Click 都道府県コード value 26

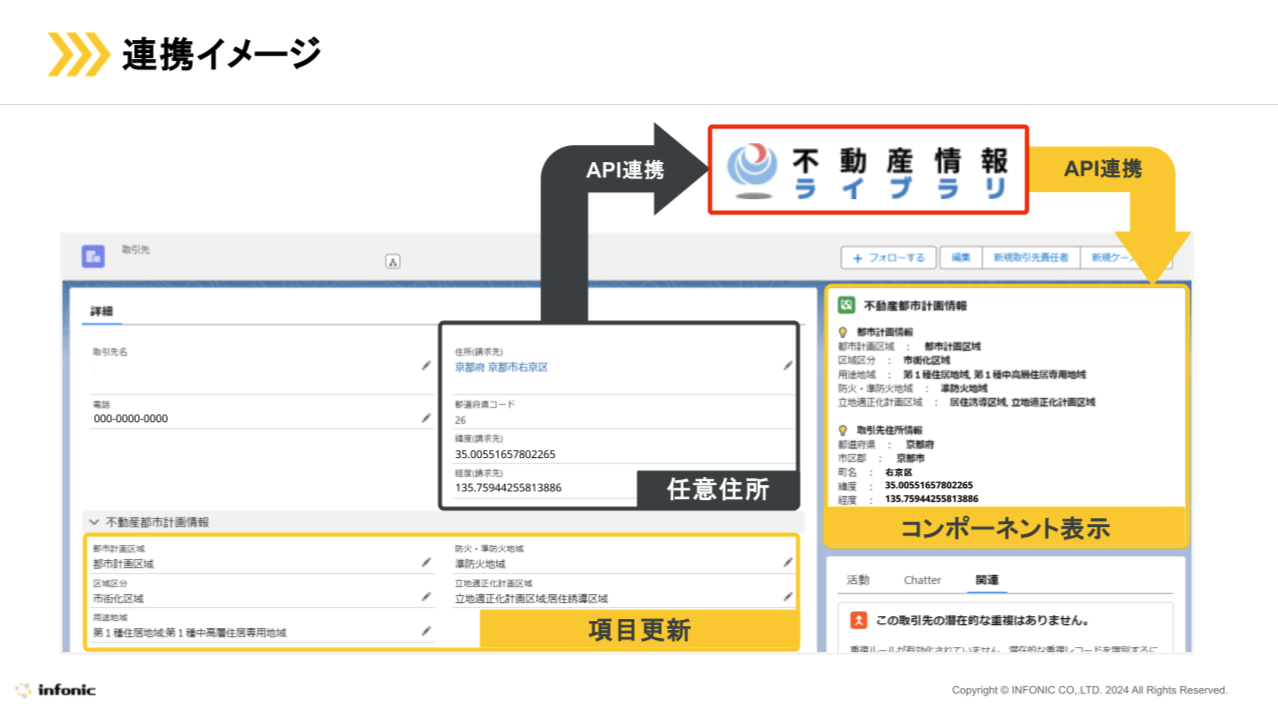(460, 420)
